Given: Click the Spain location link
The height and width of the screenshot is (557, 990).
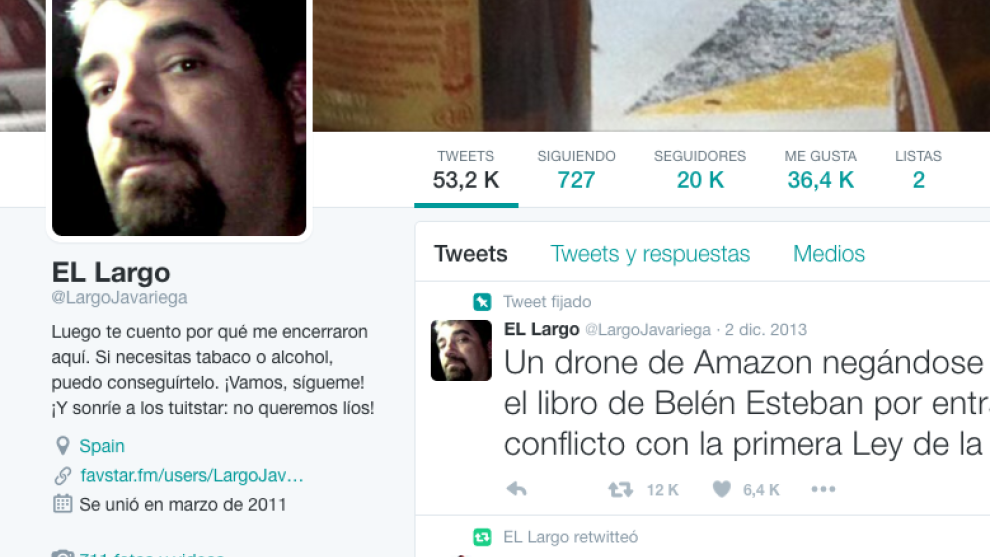Looking at the screenshot, I should [x=102, y=446].
